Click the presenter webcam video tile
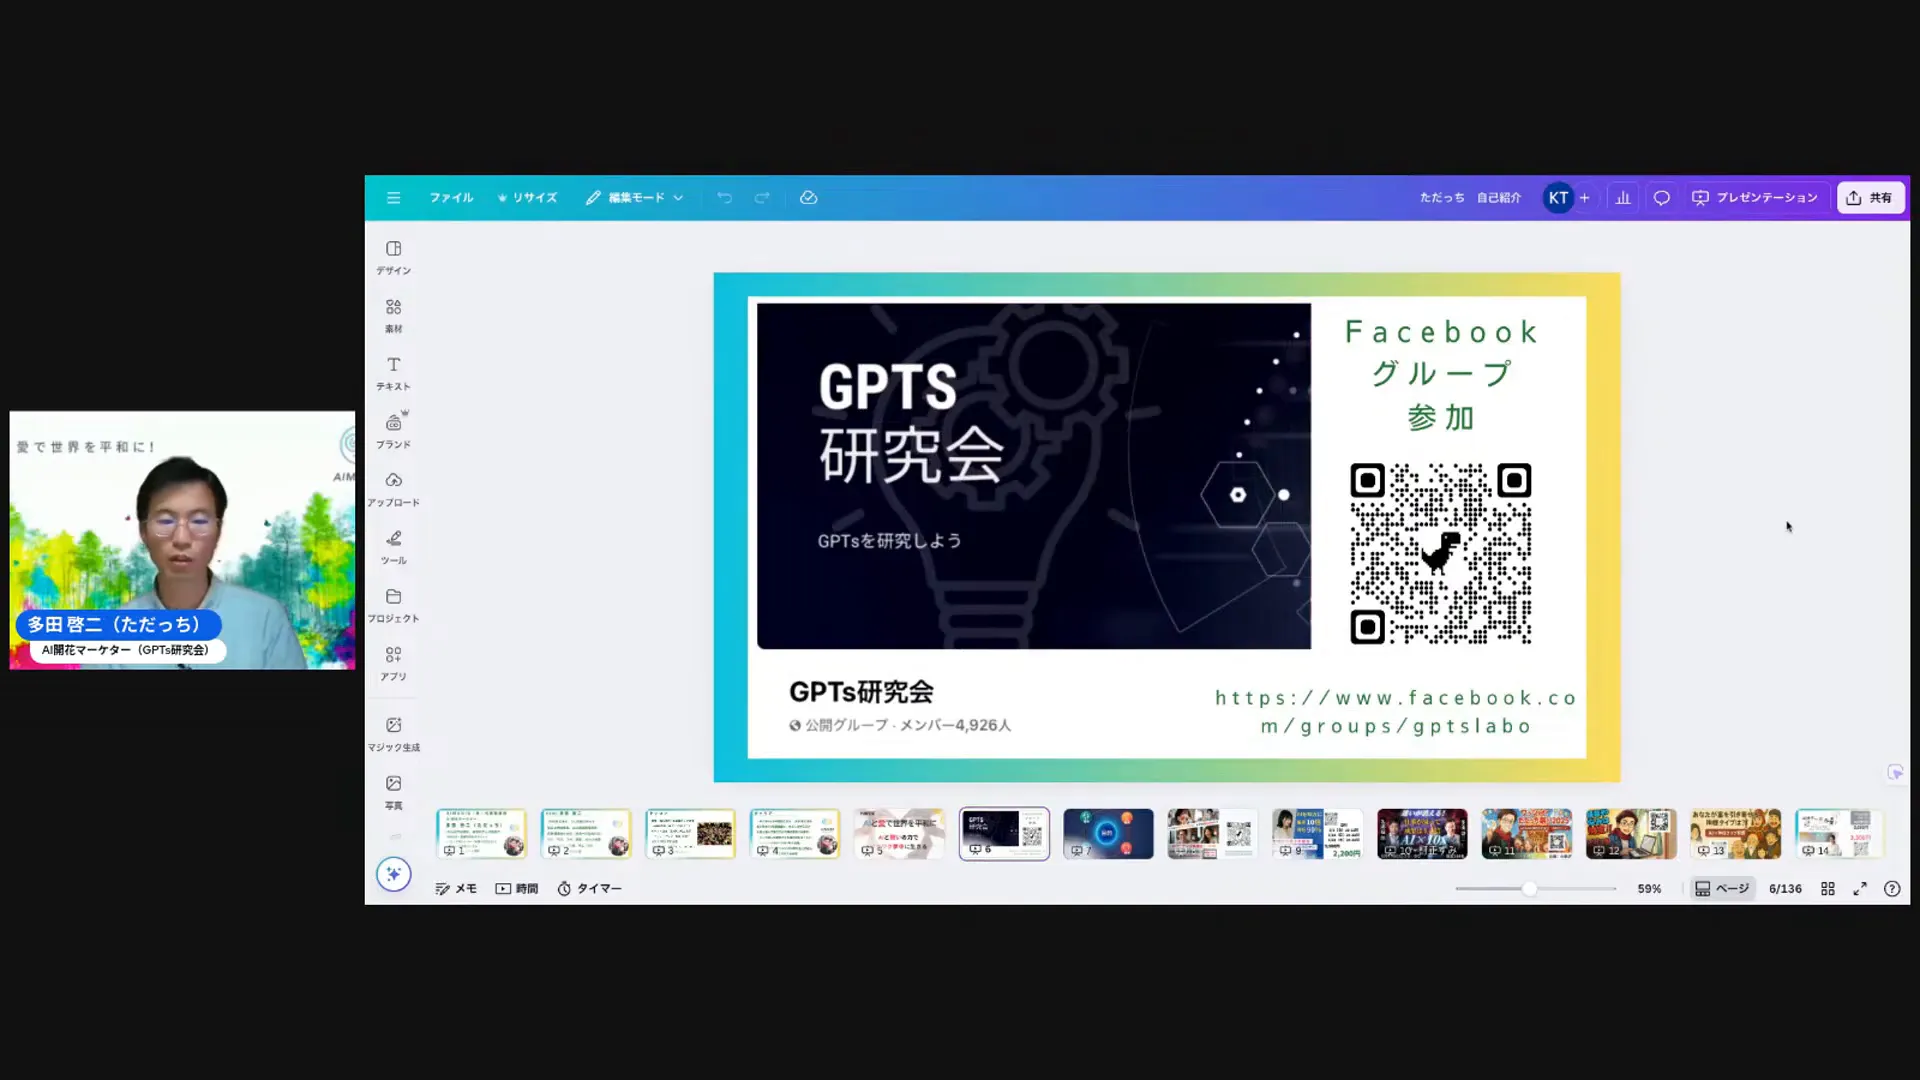 [x=182, y=540]
